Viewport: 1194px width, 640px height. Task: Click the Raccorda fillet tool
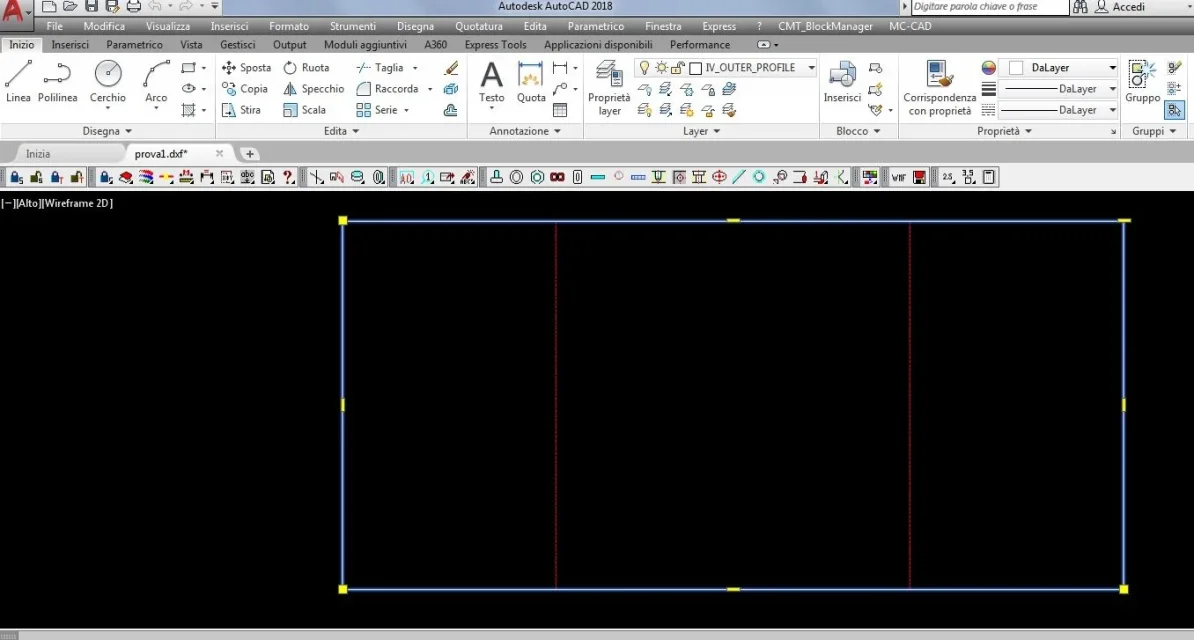(388, 88)
